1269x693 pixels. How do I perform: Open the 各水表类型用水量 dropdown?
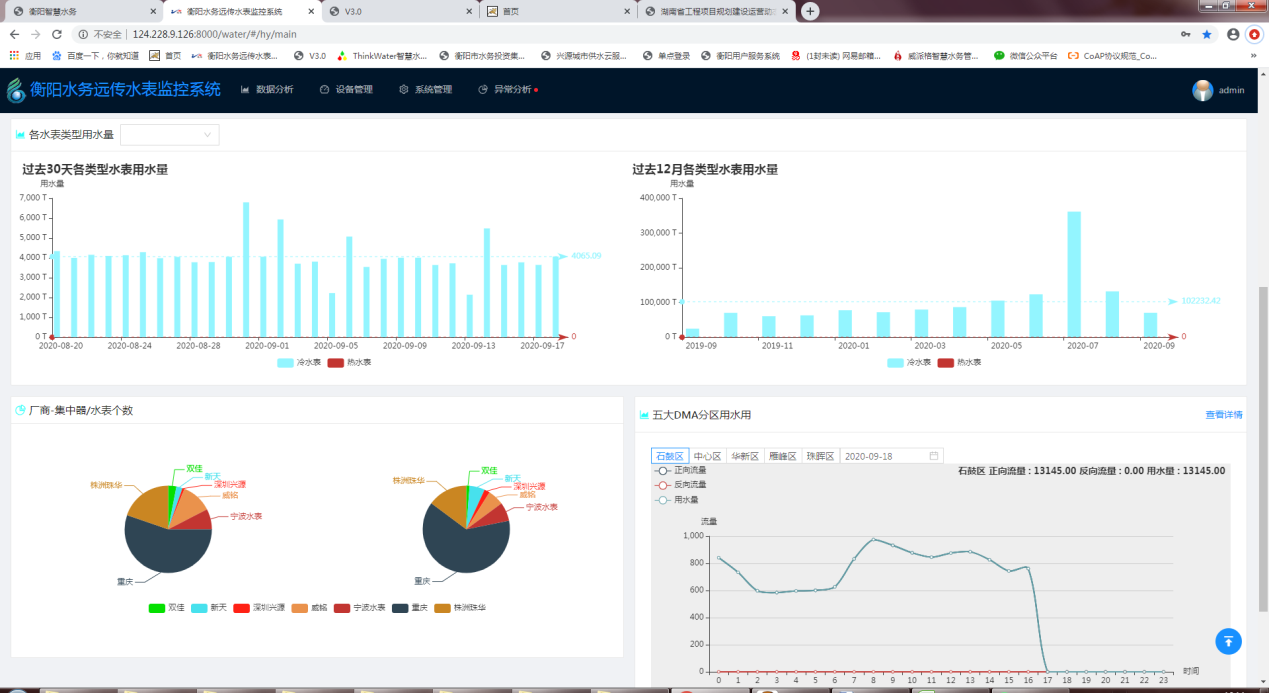coord(170,134)
